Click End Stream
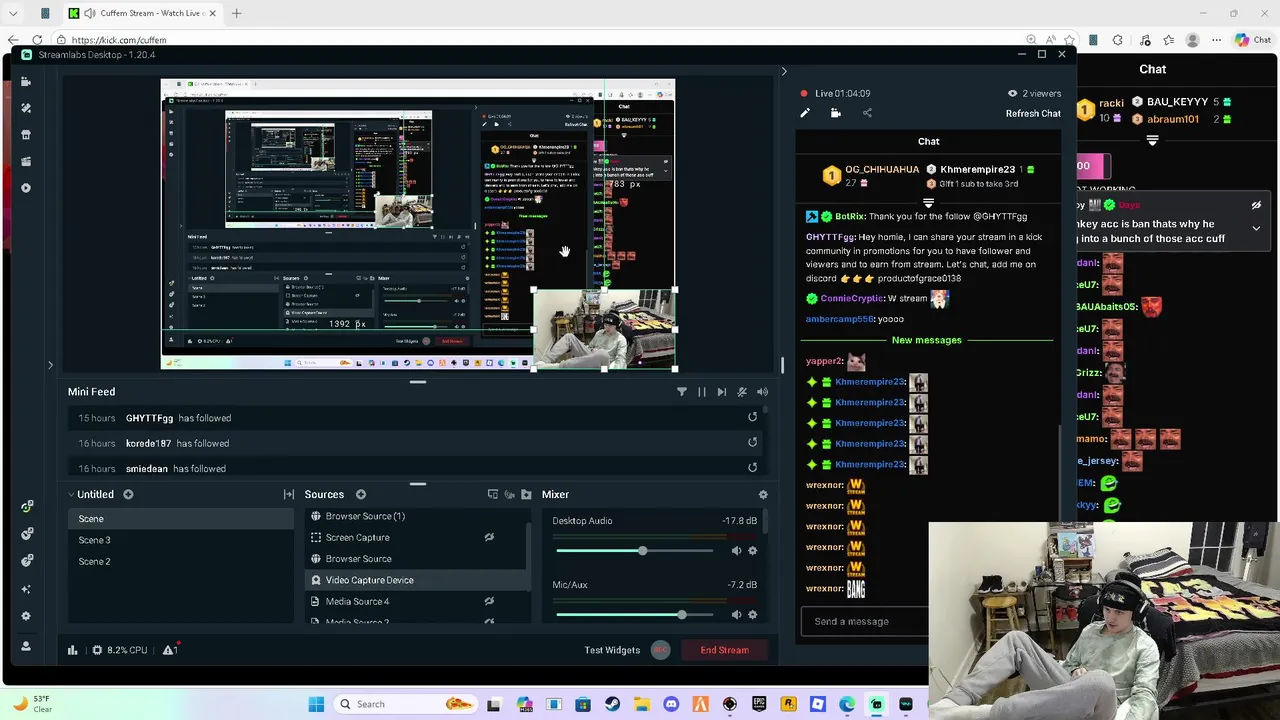 [724, 650]
